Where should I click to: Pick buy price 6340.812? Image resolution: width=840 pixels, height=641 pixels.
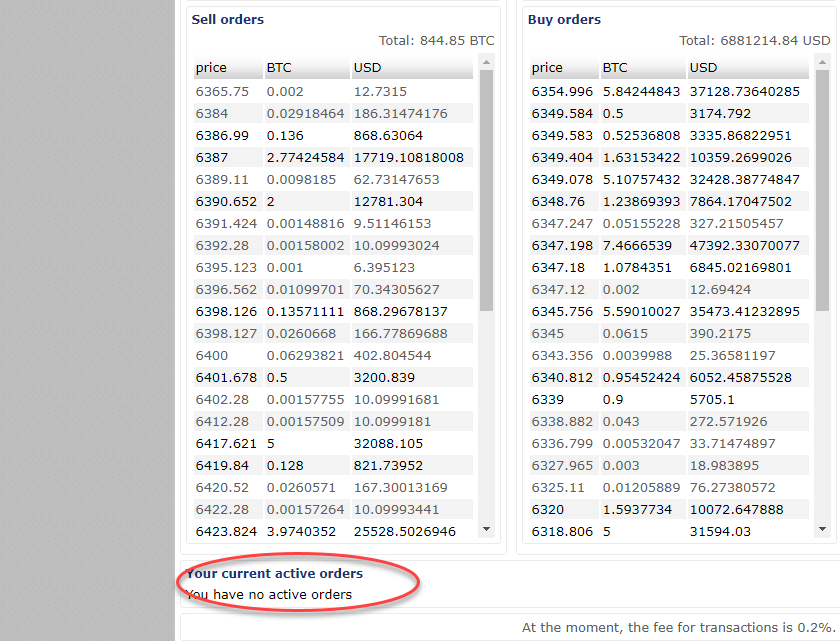[562, 377]
